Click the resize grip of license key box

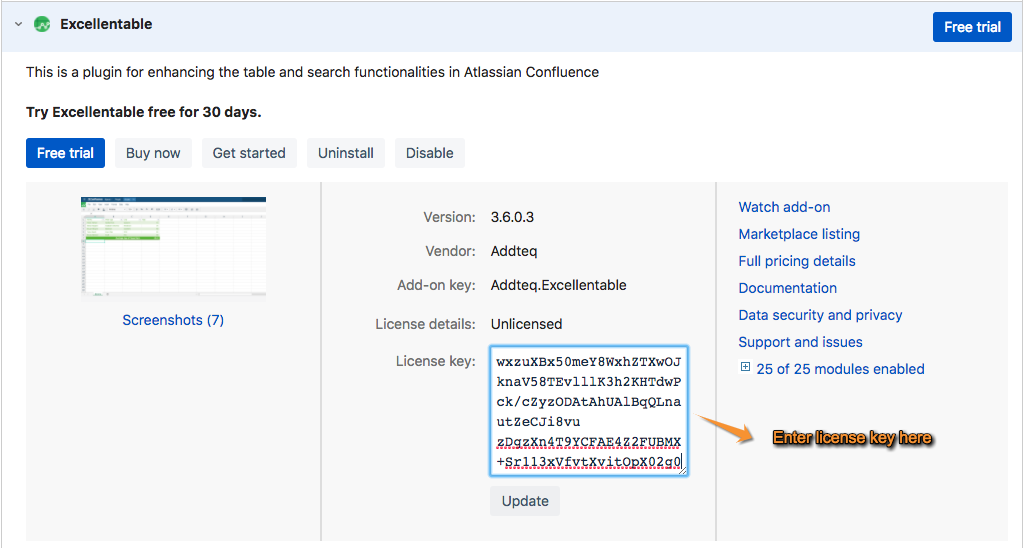[682, 470]
